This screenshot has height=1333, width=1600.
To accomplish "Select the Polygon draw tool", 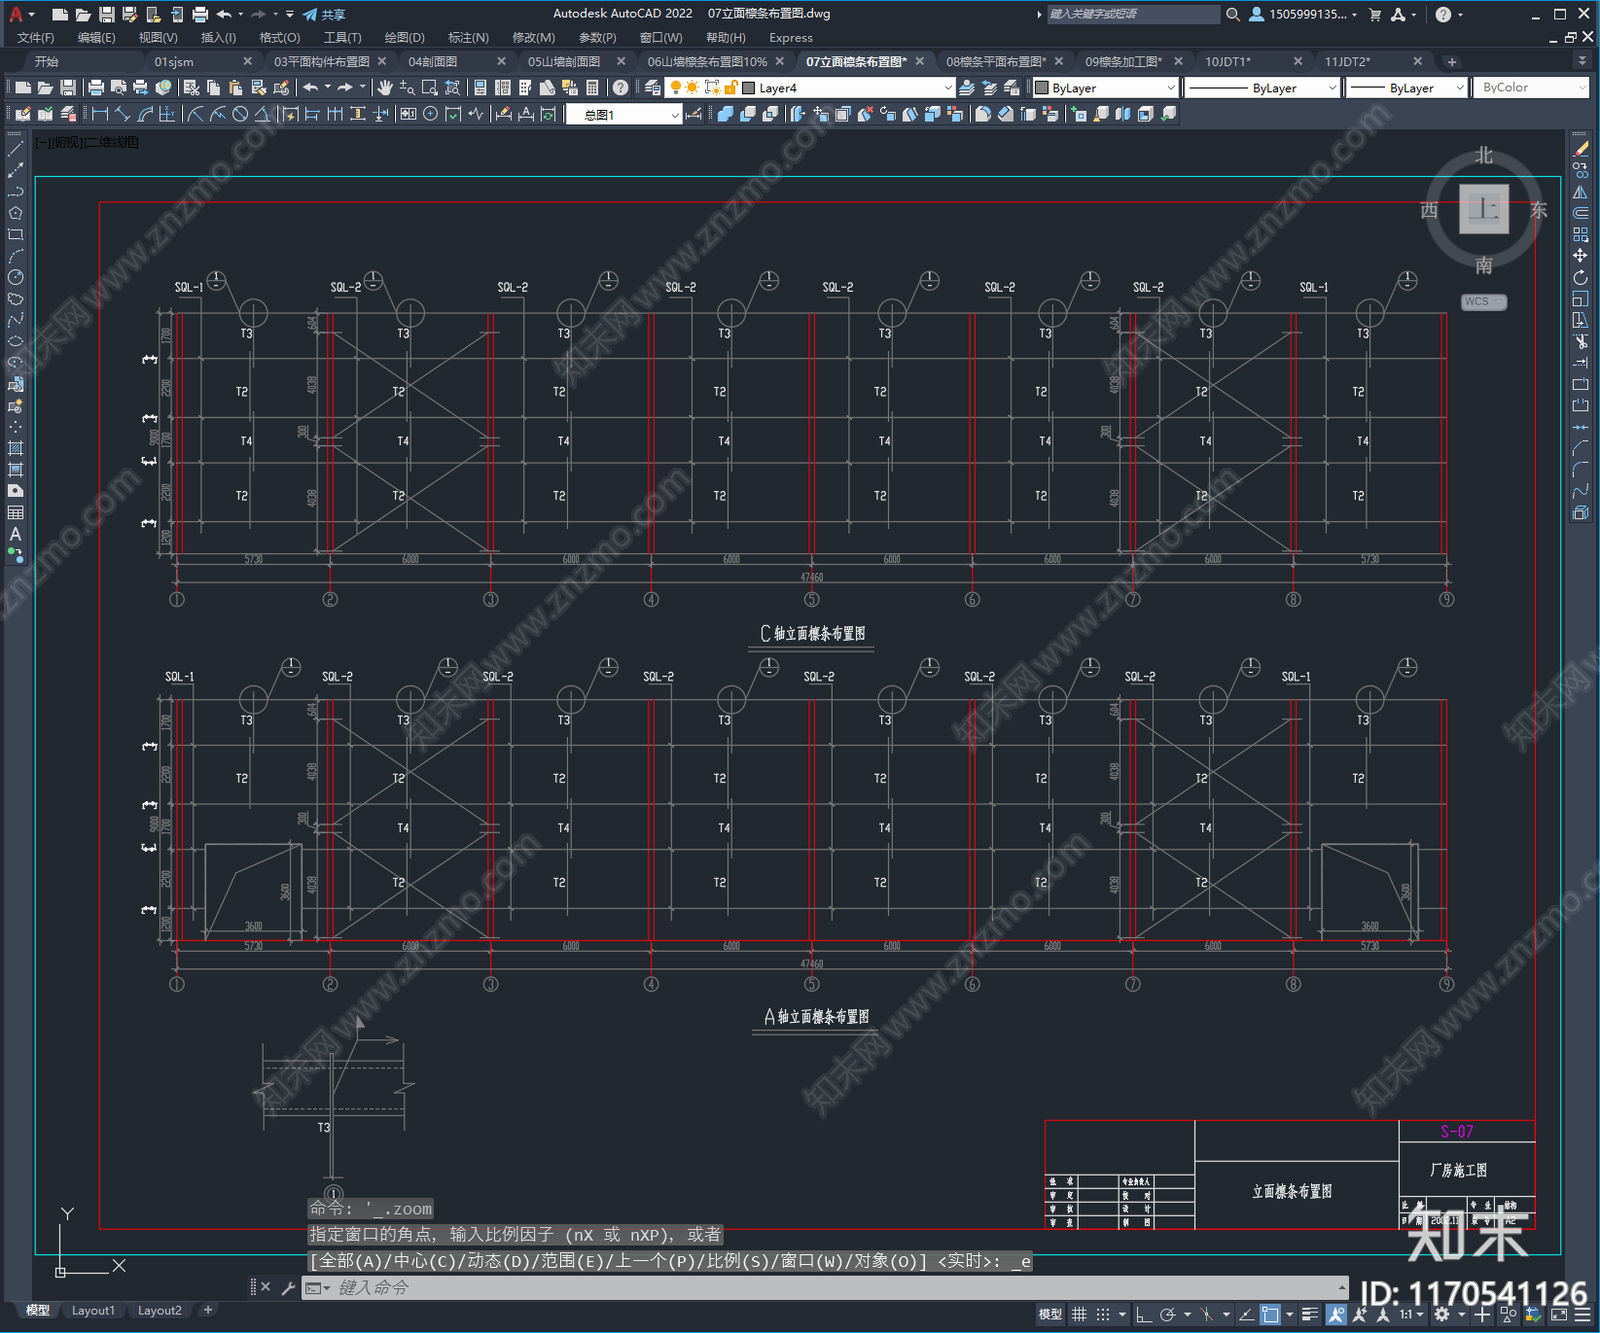I will 15,213.
